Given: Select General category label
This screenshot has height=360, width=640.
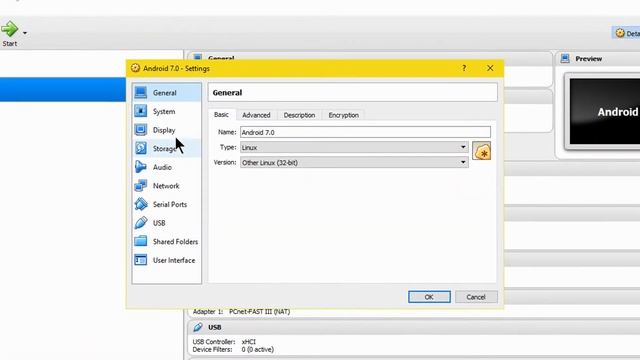Looking at the screenshot, I should coord(164,93).
